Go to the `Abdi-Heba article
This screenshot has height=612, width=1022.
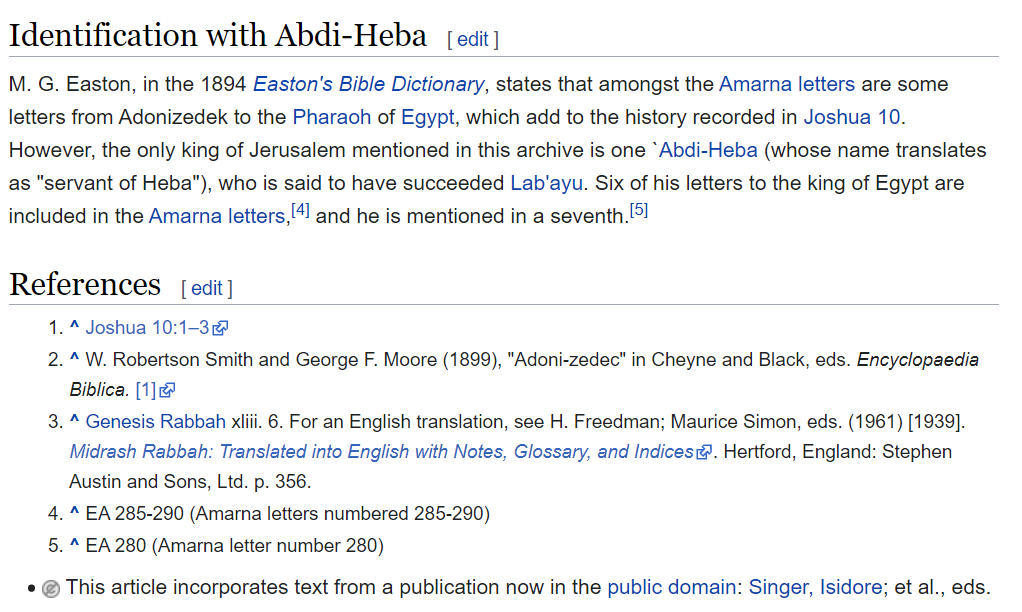pos(706,150)
